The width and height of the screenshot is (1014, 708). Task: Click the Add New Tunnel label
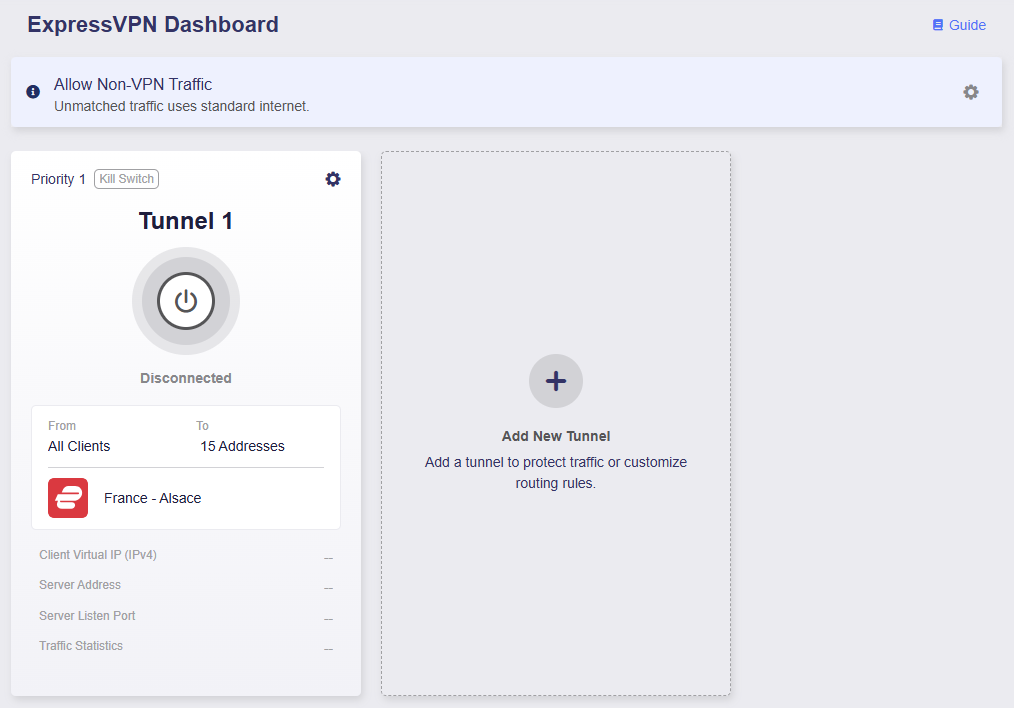[x=556, y=436]
